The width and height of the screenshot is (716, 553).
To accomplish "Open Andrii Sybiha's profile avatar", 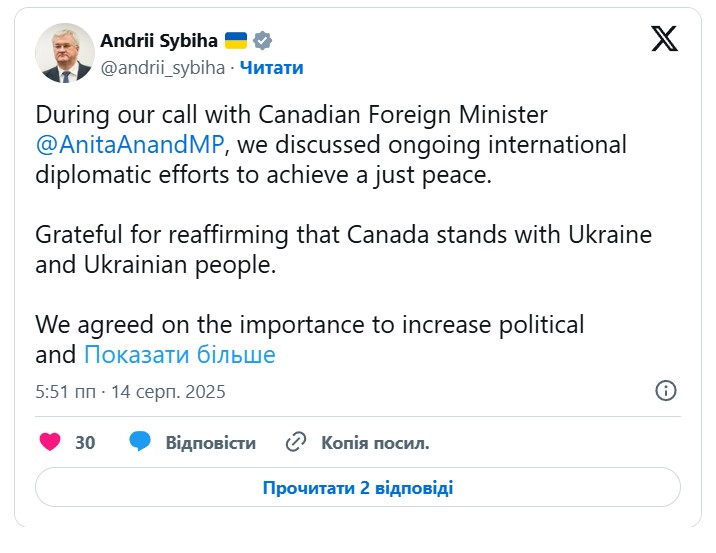I will pyautogui.click(x=65, y=53).
